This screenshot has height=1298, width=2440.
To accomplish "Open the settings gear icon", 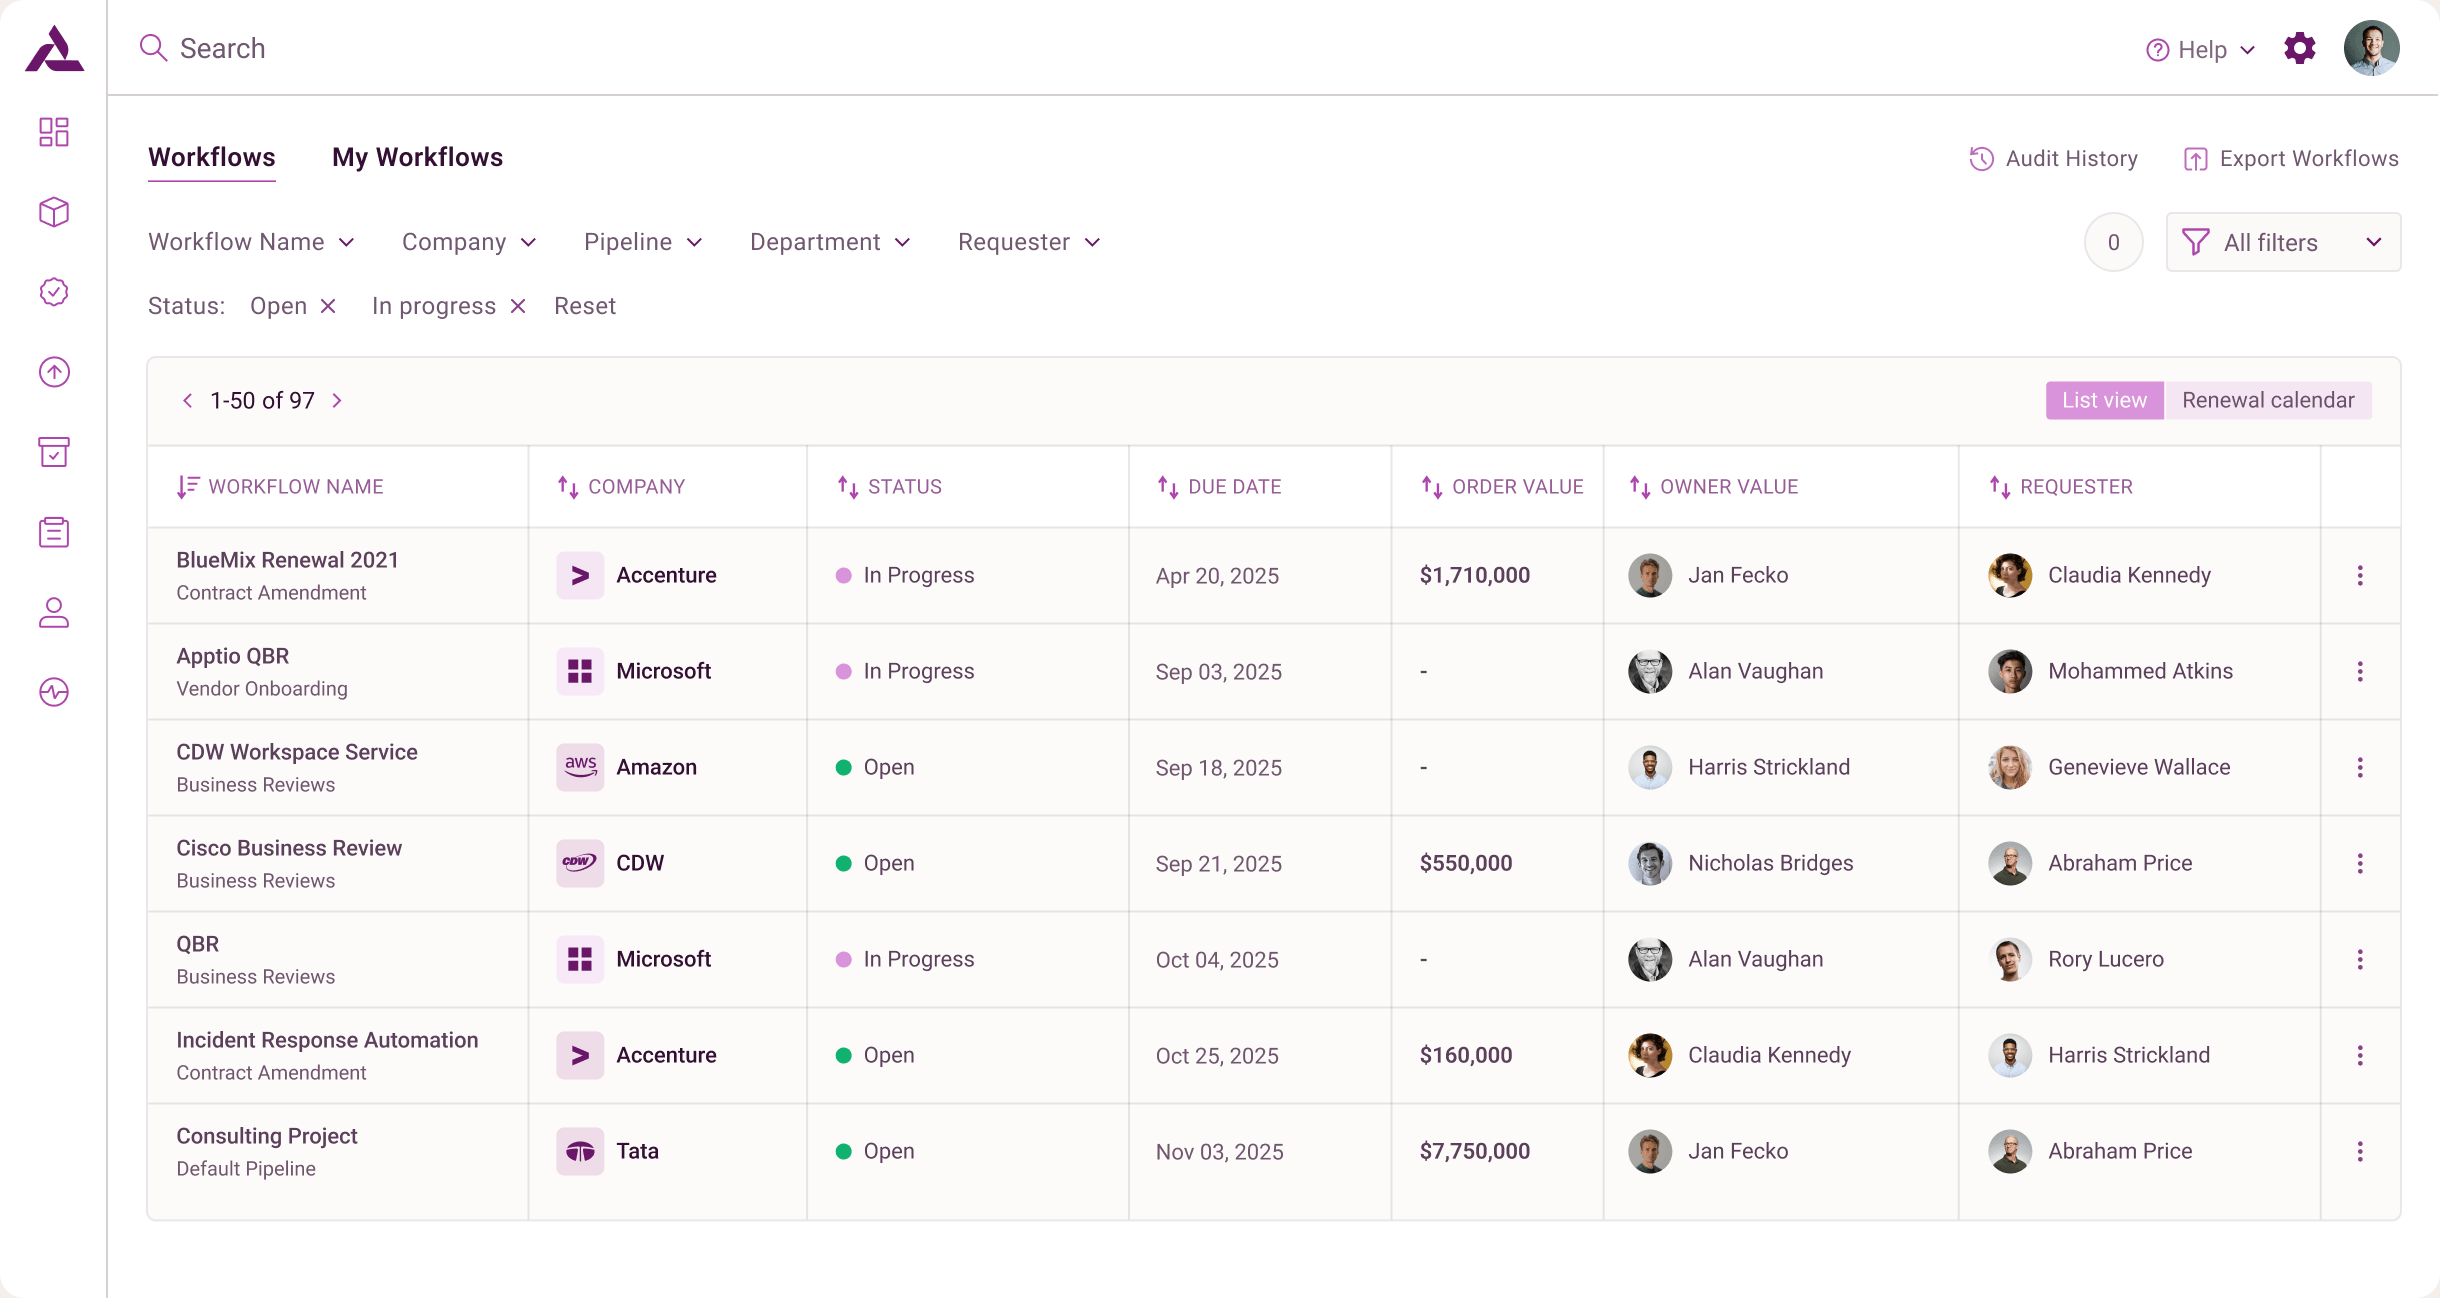I will (x=2300, y=48).
